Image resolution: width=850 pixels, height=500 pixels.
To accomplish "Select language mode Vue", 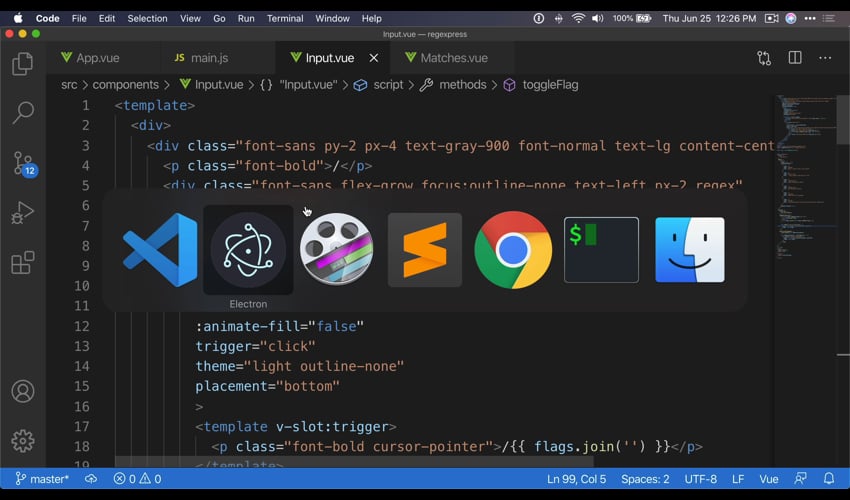I will point(769,479).
